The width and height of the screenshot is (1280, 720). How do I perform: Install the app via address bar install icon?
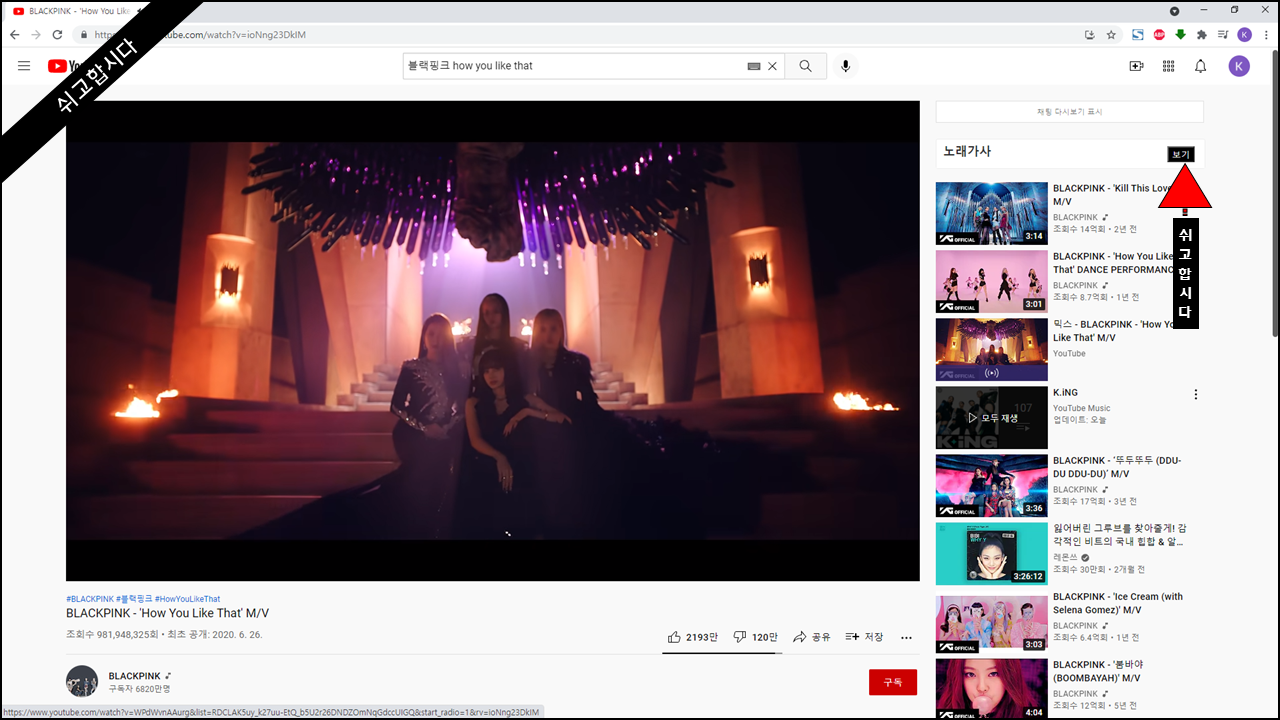point(1089,34)
